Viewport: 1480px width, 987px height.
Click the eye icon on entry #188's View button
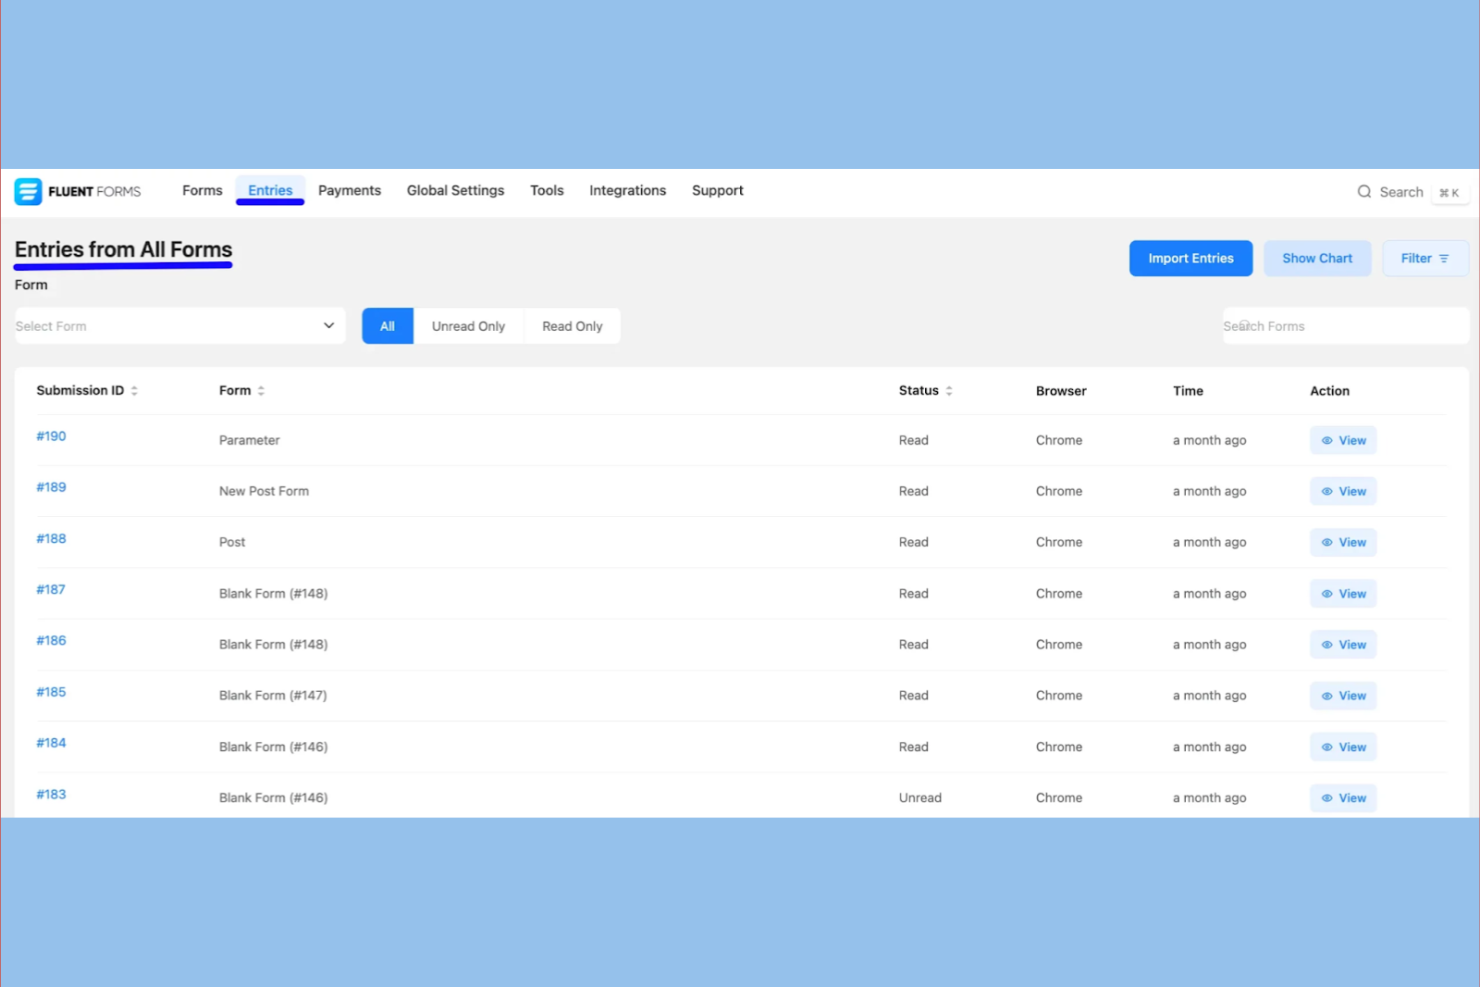click(1326, 542)
